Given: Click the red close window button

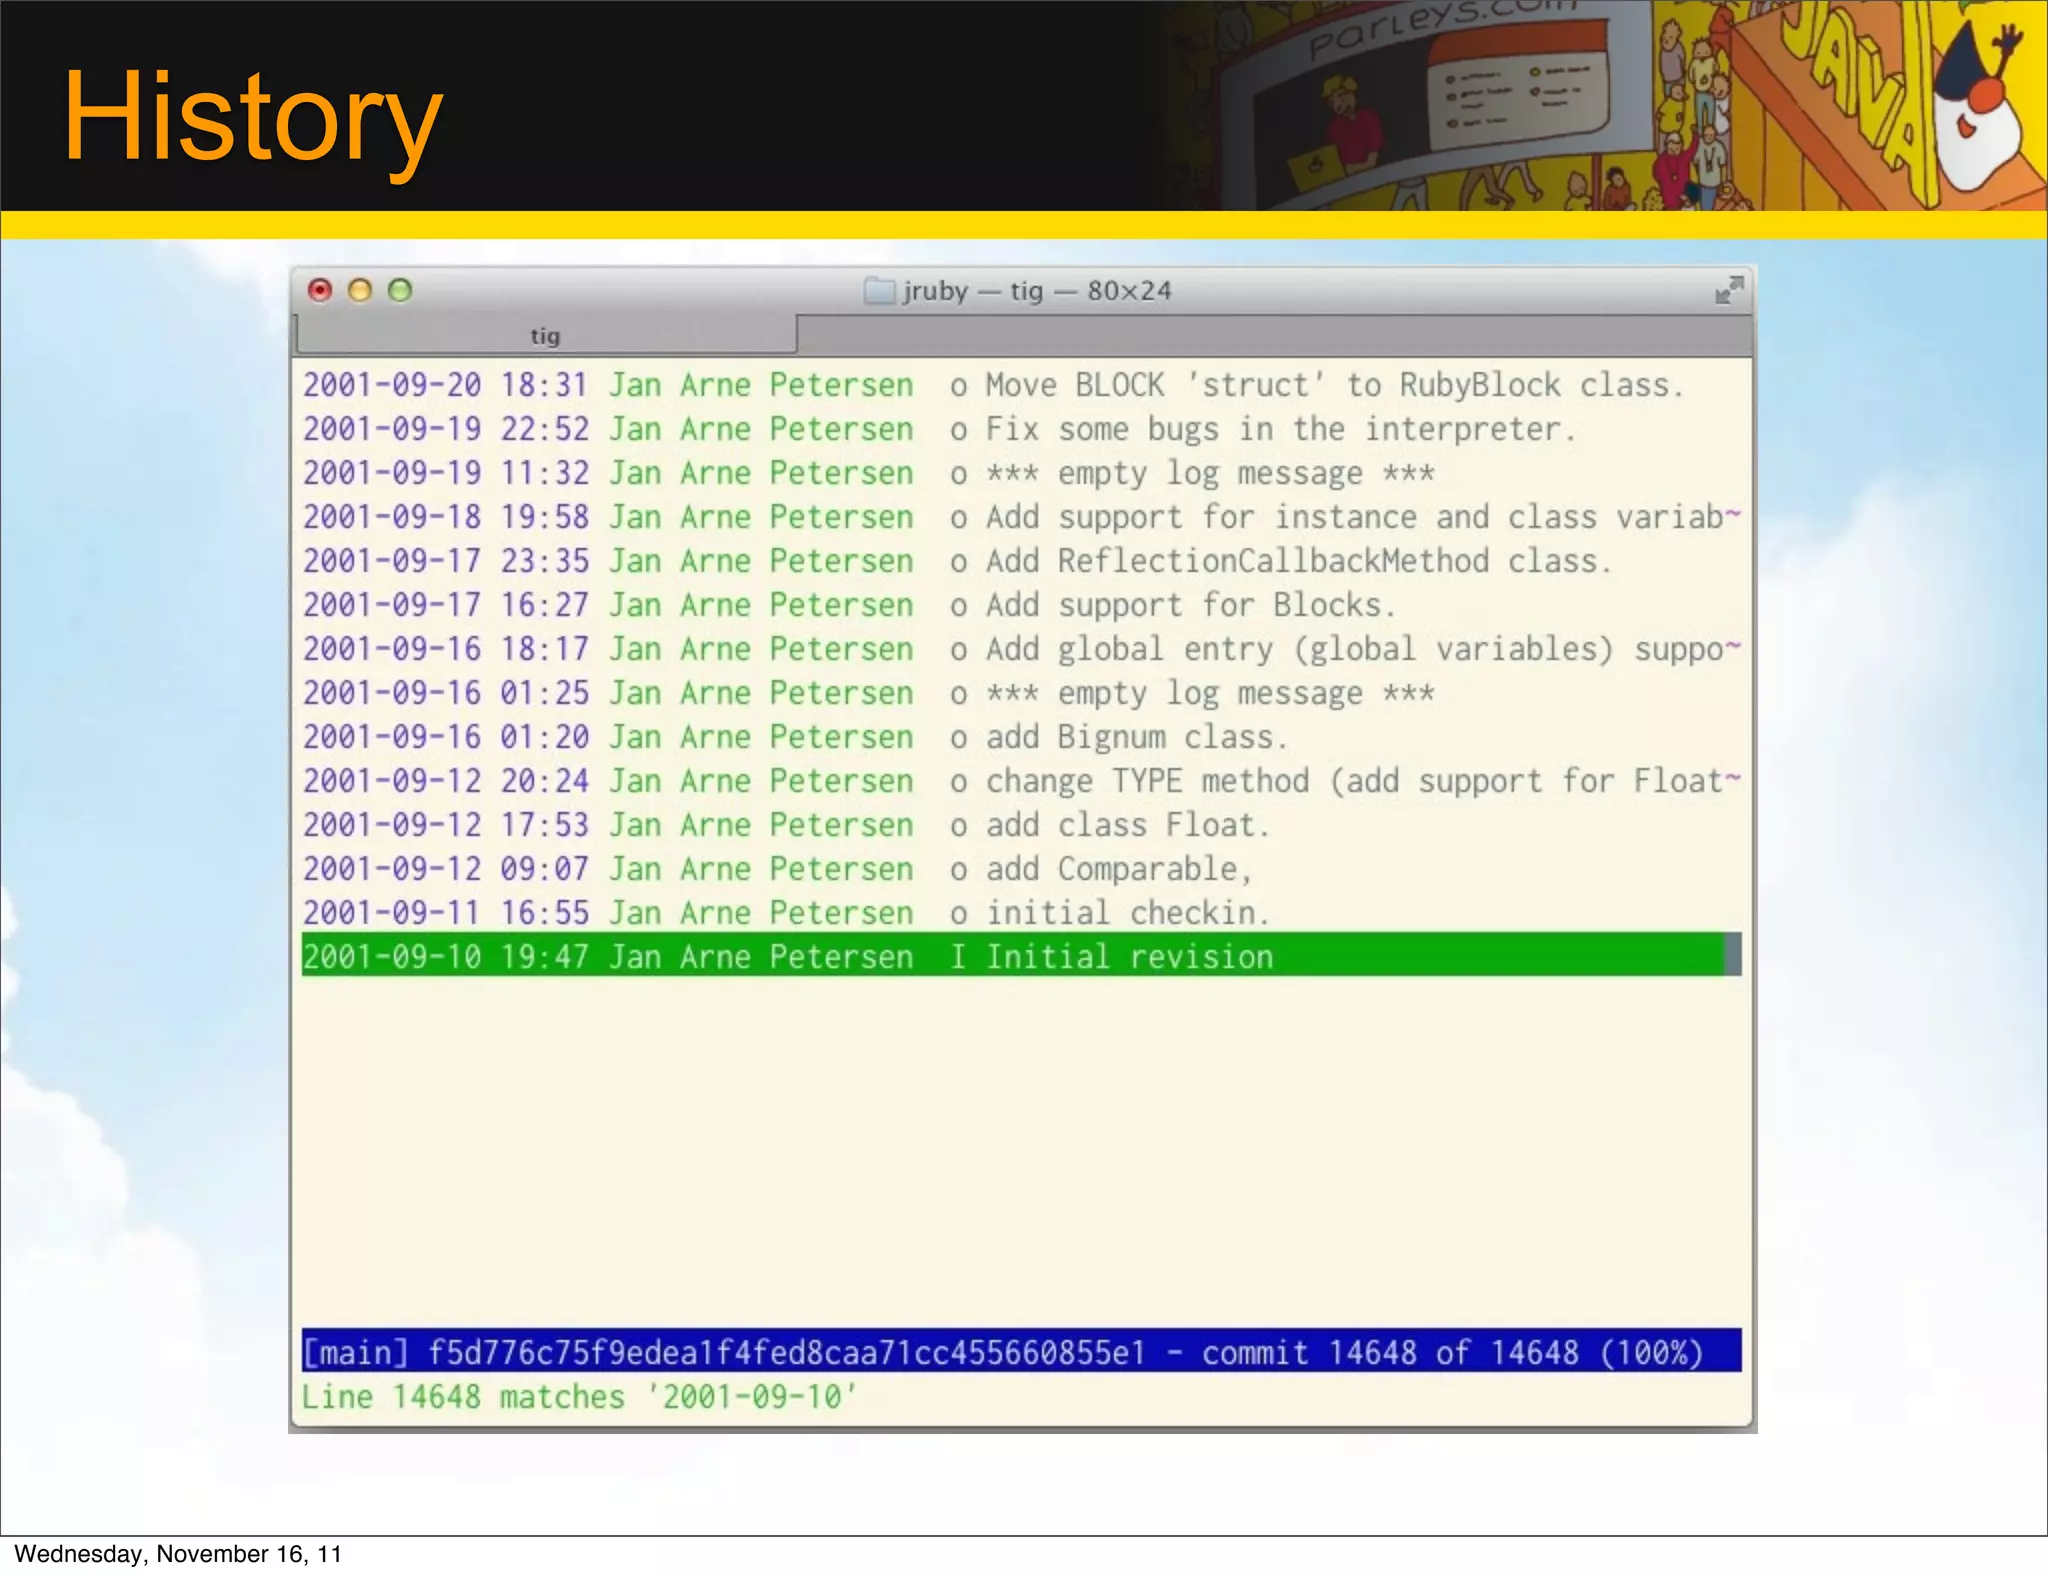Looking at the screenshot, I should point(320,290).
